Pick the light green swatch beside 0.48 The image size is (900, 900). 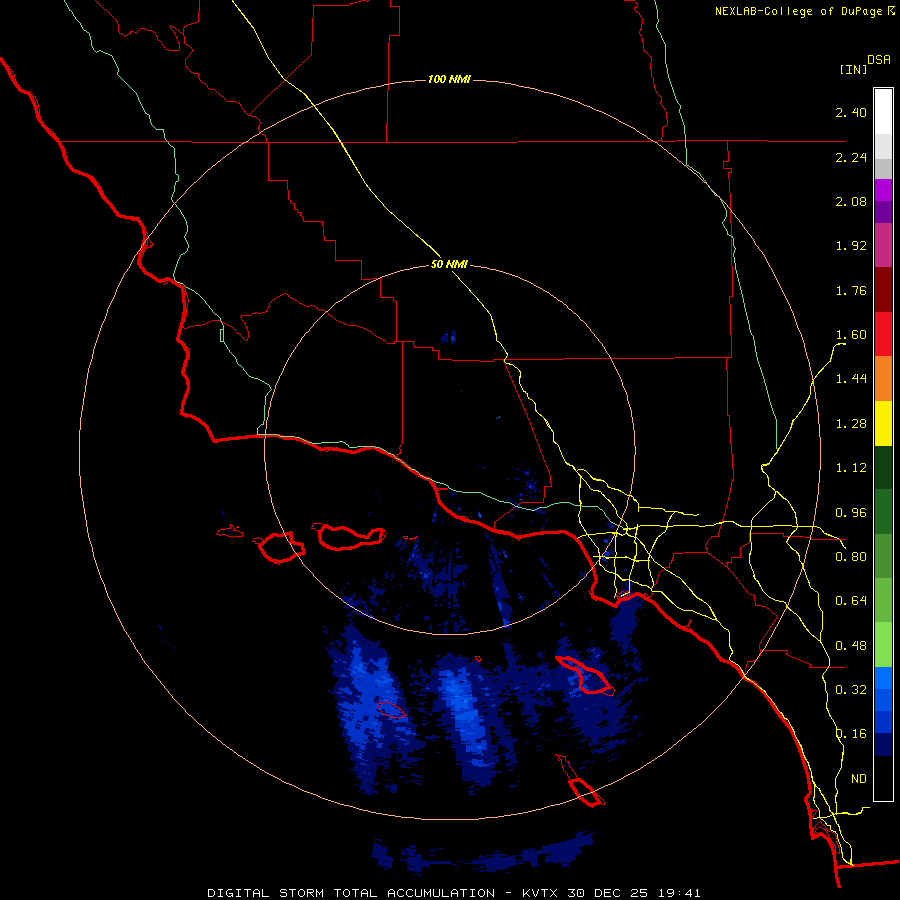coord(883,645)
